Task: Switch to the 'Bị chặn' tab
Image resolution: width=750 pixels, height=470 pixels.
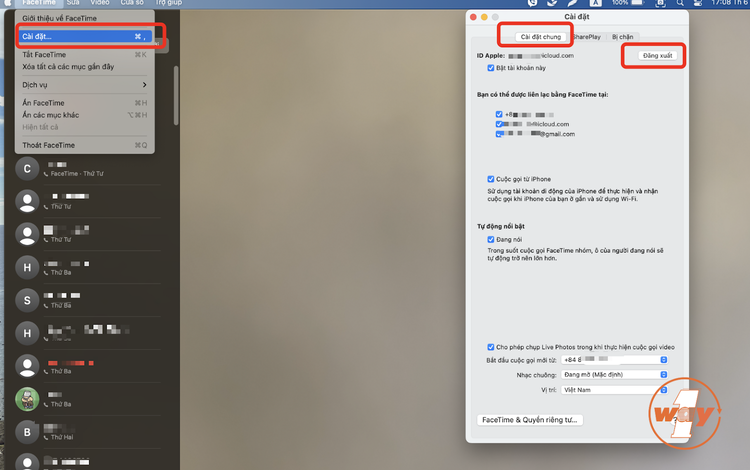Action: coord(622,37)
